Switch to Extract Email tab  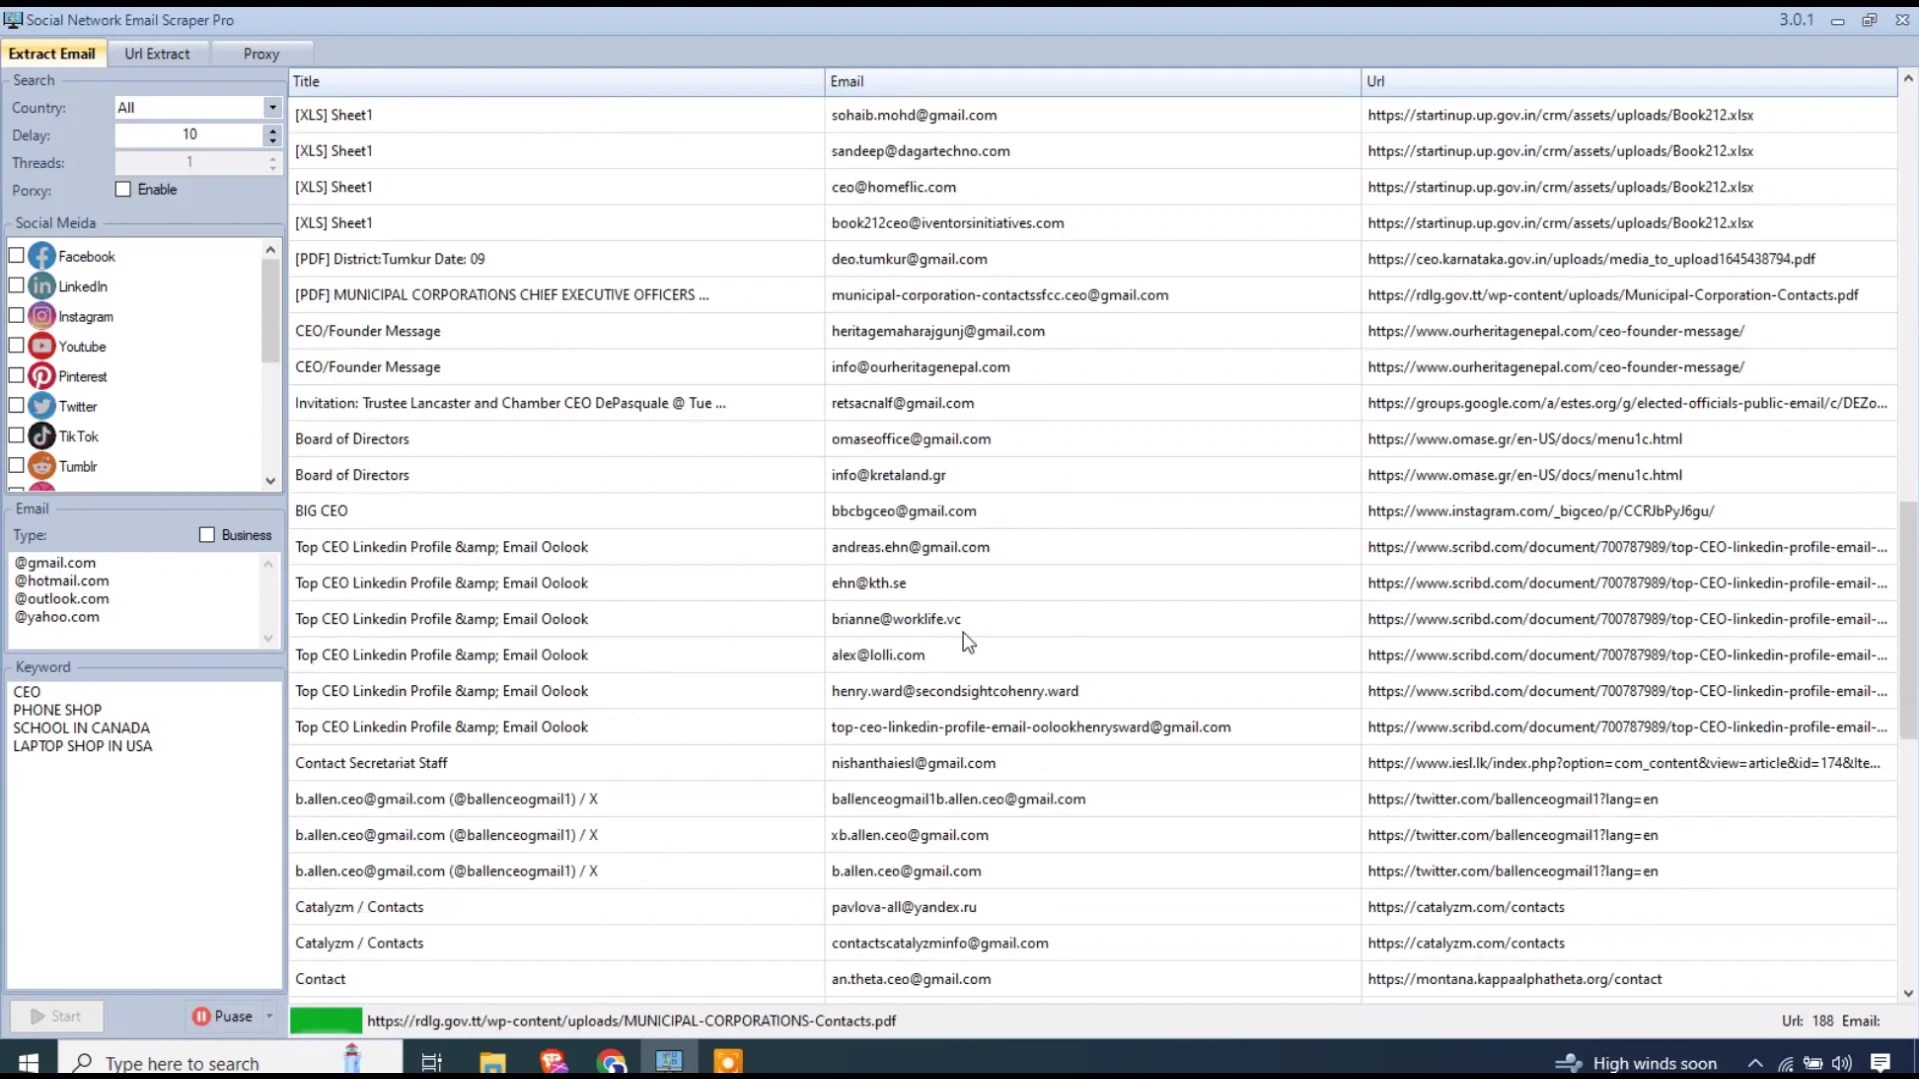point(52,54)
